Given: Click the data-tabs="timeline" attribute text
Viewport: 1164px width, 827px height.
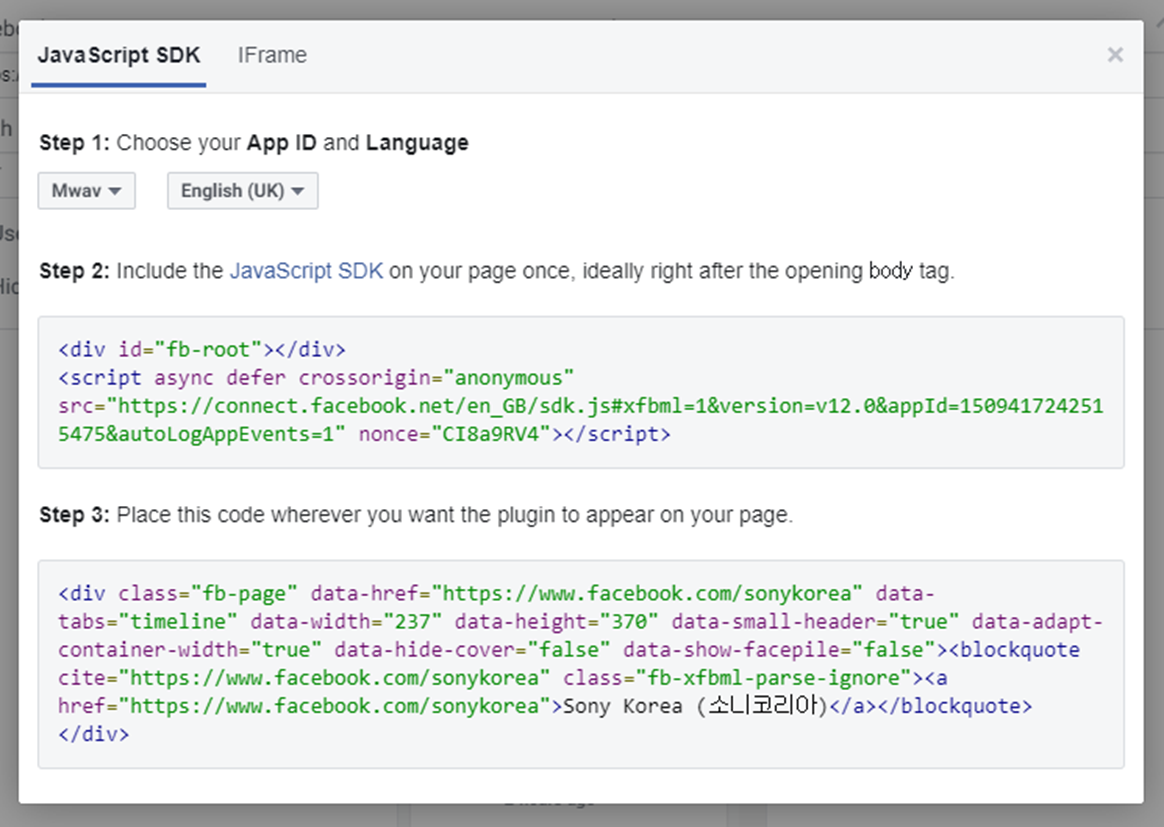Looking at the screenshot, I should point(148,621).
